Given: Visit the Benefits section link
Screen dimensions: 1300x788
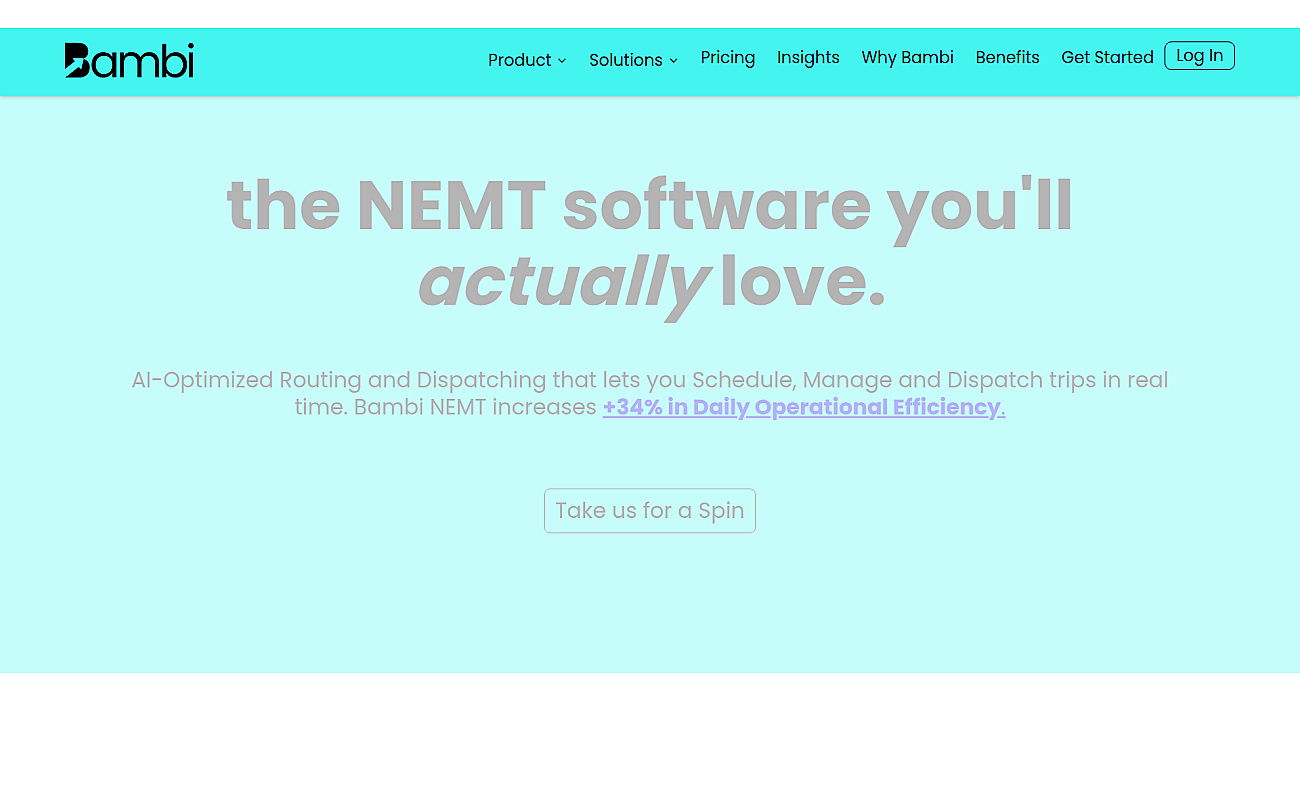Looking at the screenshot, I should [x=1007, y=57].
